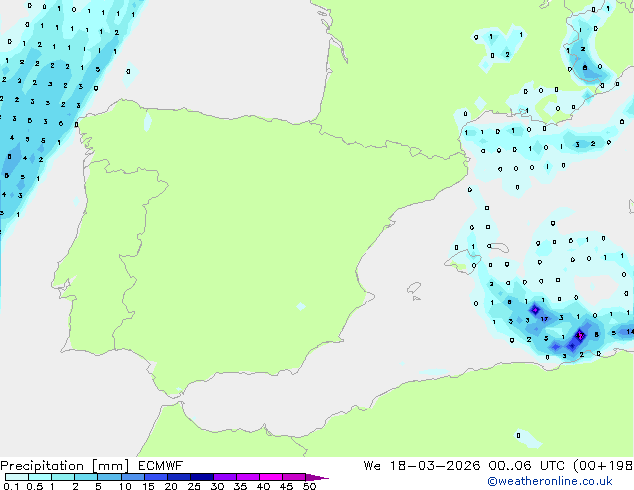This screenshot has height=490, width=634.
Task: Click the legend label "30"
Action: [217, 486]
